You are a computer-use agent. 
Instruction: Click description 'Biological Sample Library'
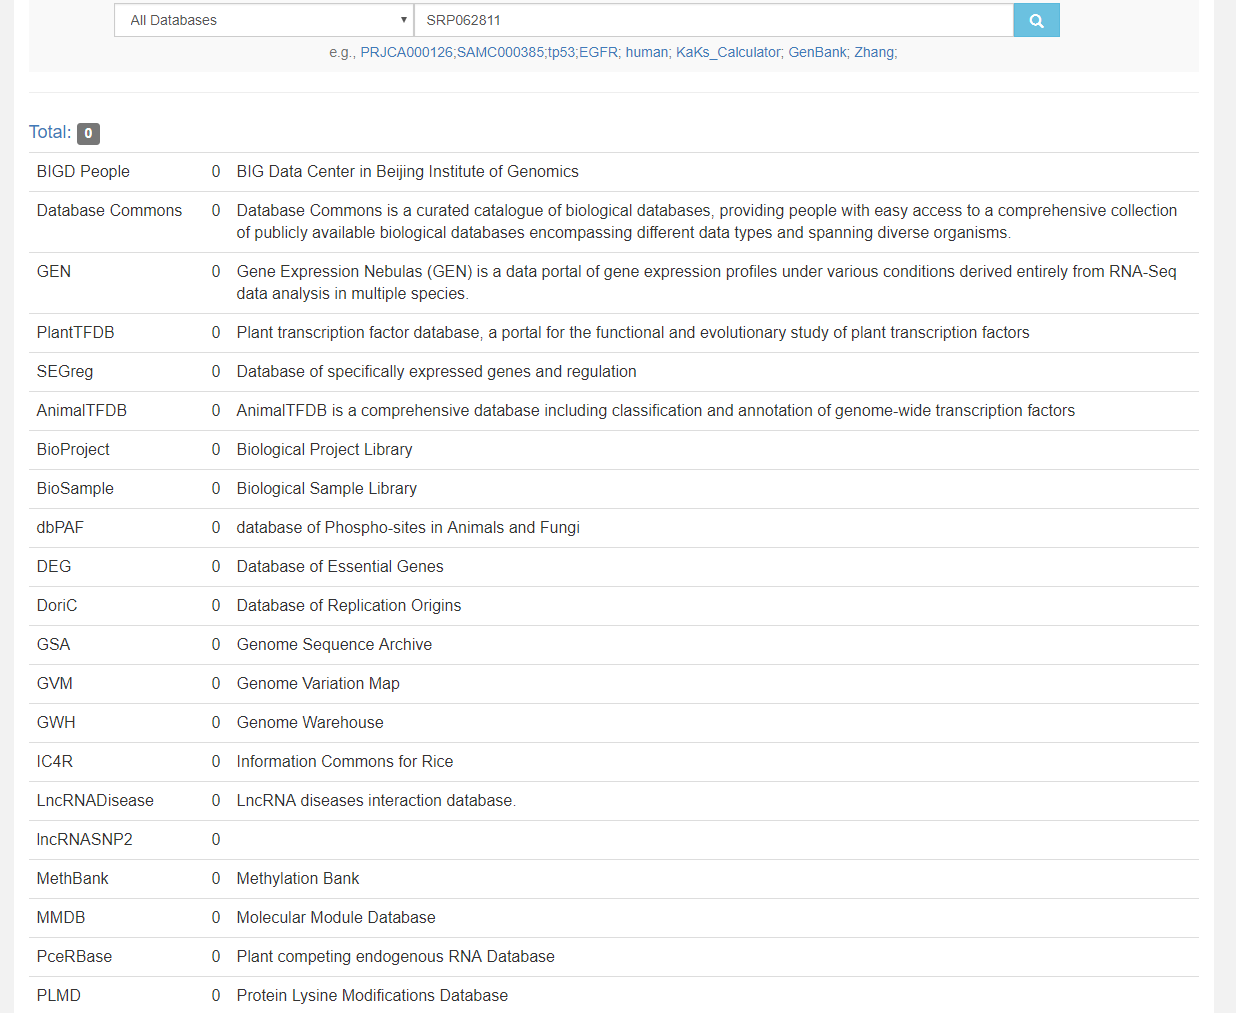click(x=327, y=489)
